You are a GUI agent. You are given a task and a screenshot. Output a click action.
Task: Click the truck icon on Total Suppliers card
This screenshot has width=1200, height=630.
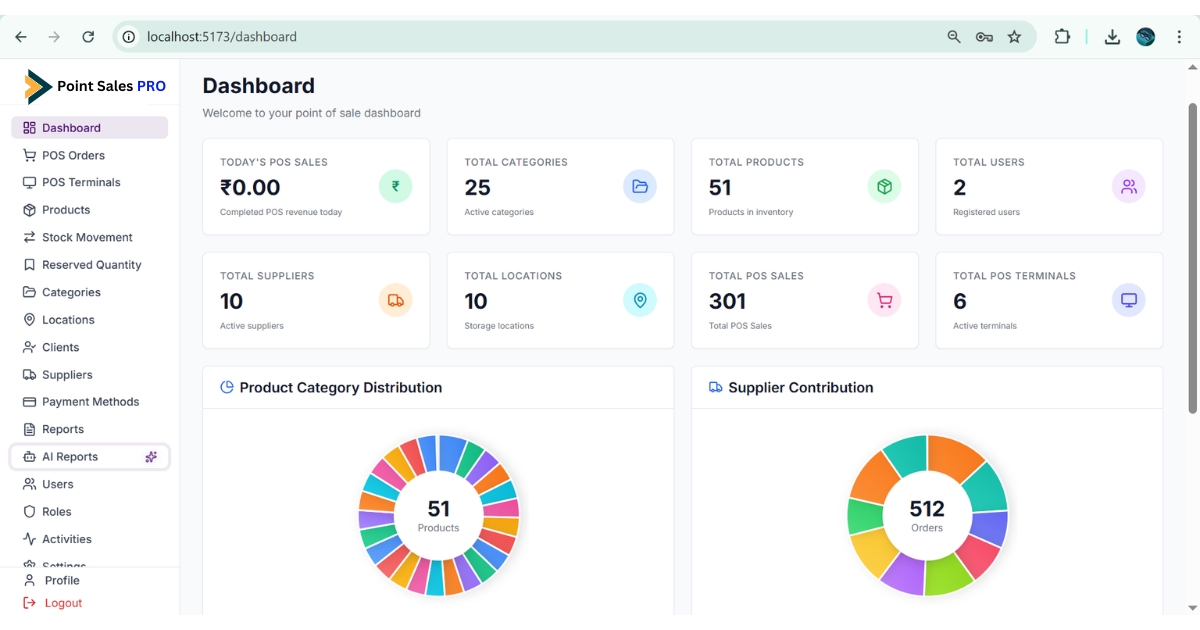point(395,300)
